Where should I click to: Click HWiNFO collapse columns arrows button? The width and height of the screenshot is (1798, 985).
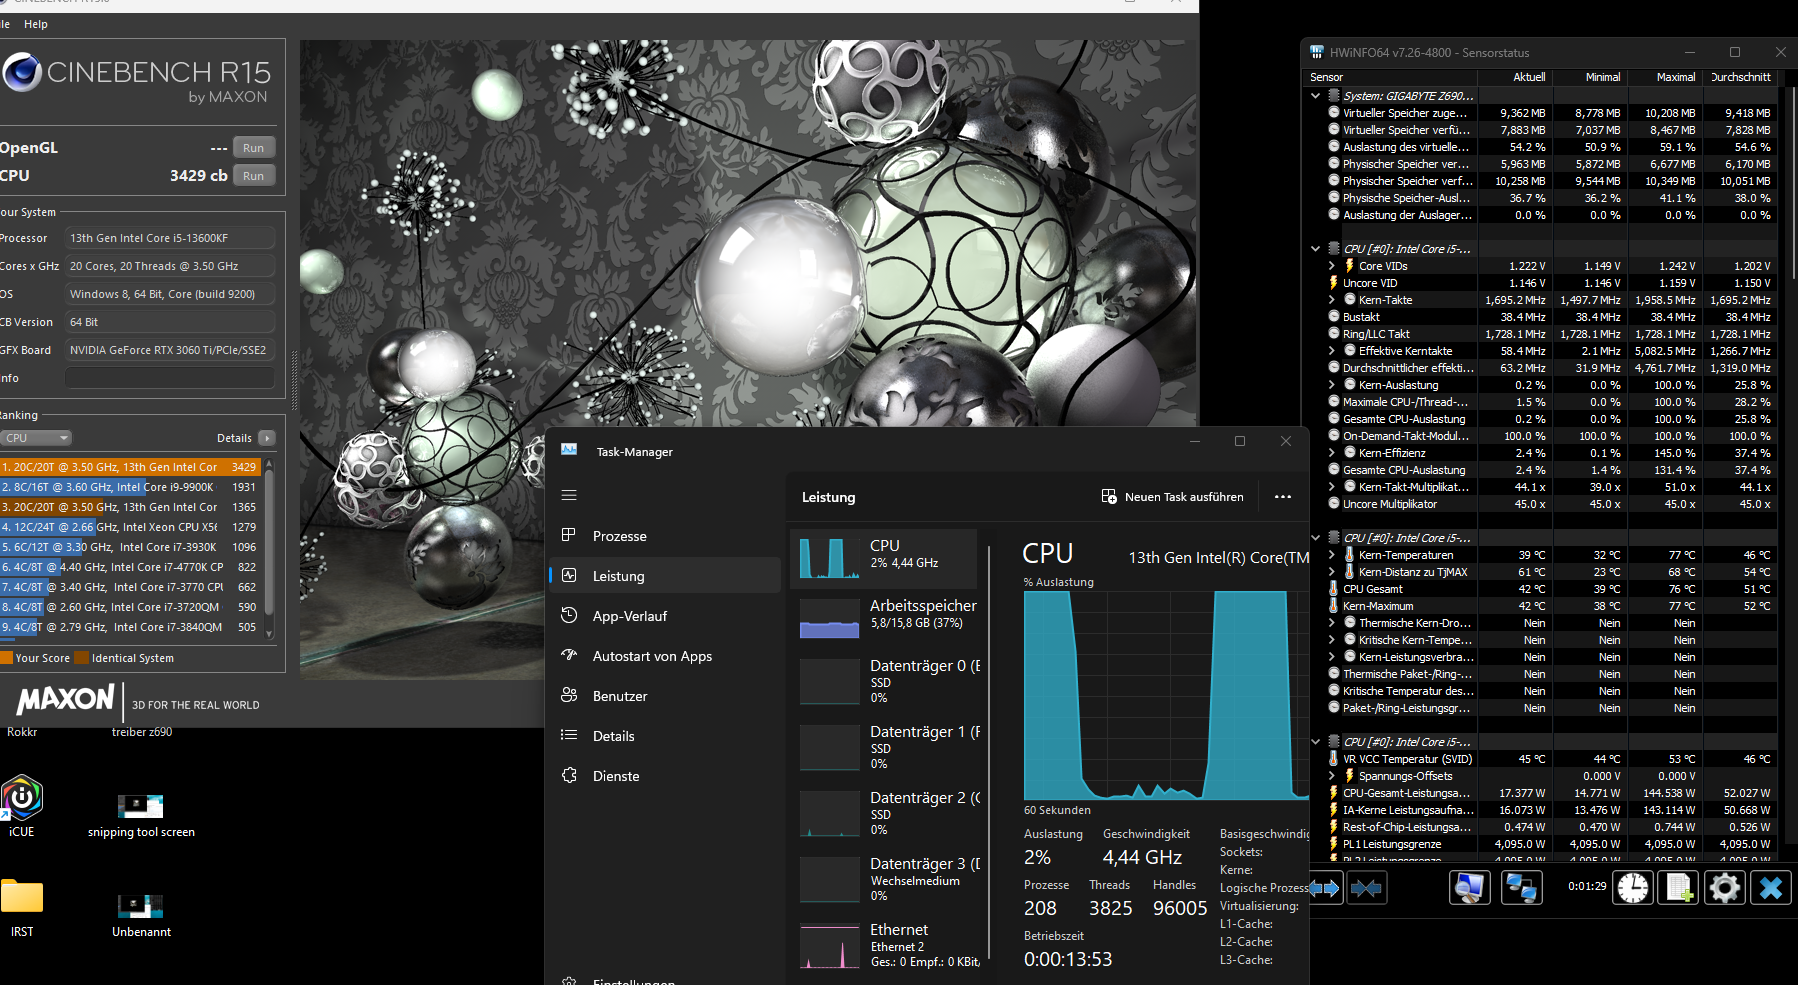point(1366,888)
